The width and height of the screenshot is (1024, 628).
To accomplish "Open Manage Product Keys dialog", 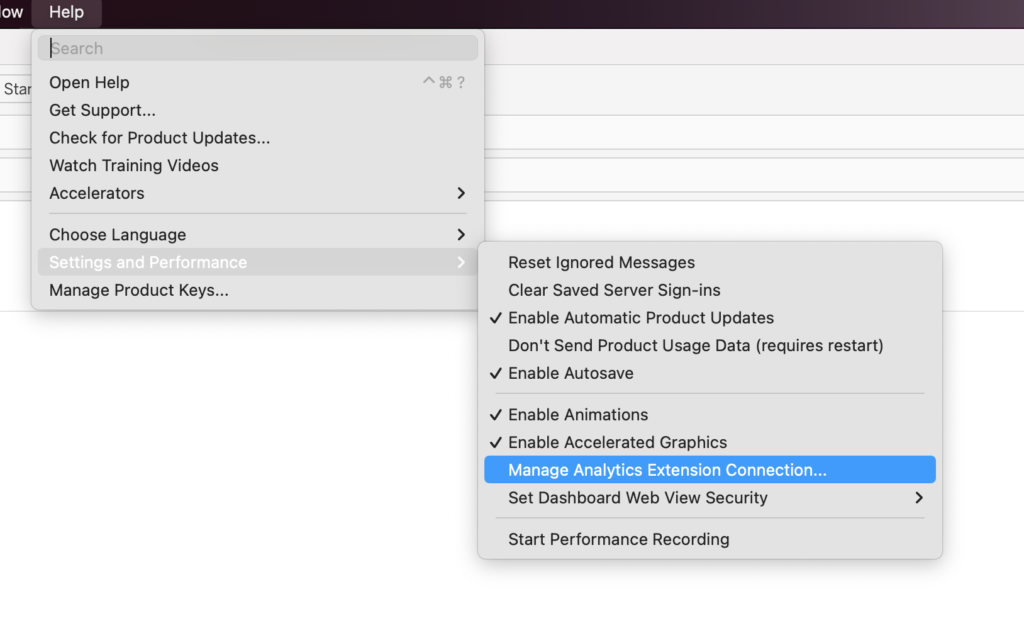I will point(139,290).
